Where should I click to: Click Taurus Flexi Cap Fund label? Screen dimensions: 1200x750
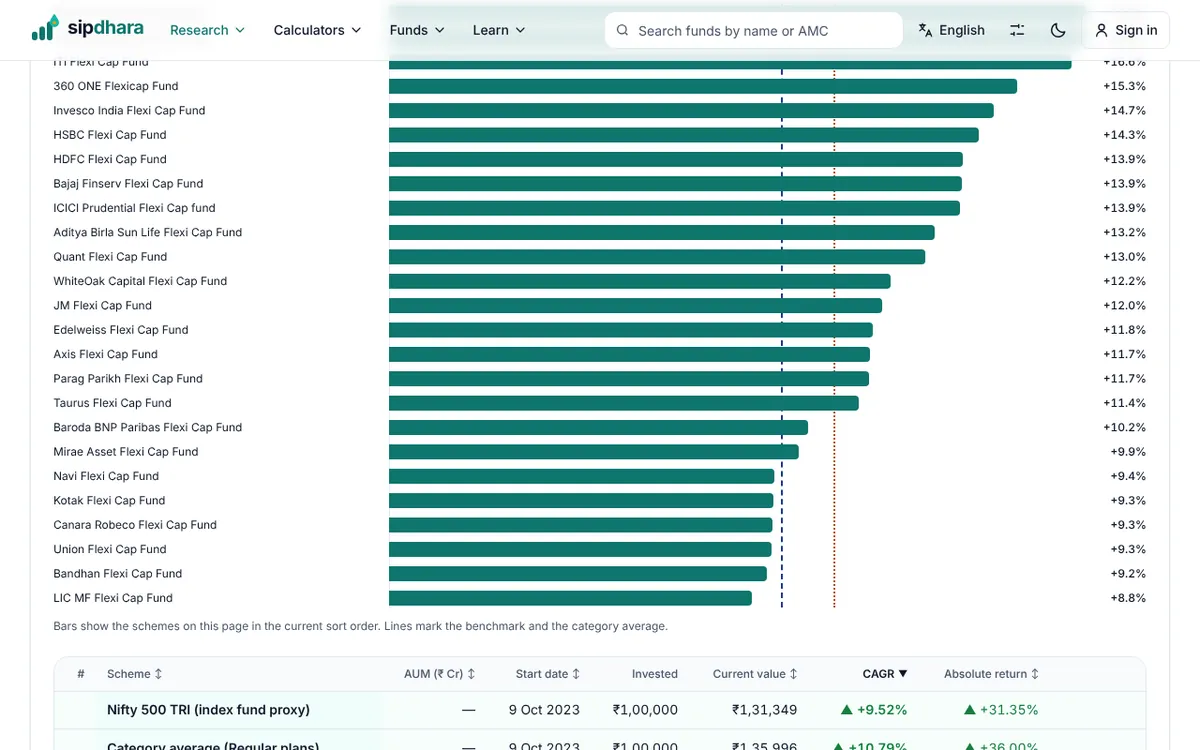click(112, 403)
